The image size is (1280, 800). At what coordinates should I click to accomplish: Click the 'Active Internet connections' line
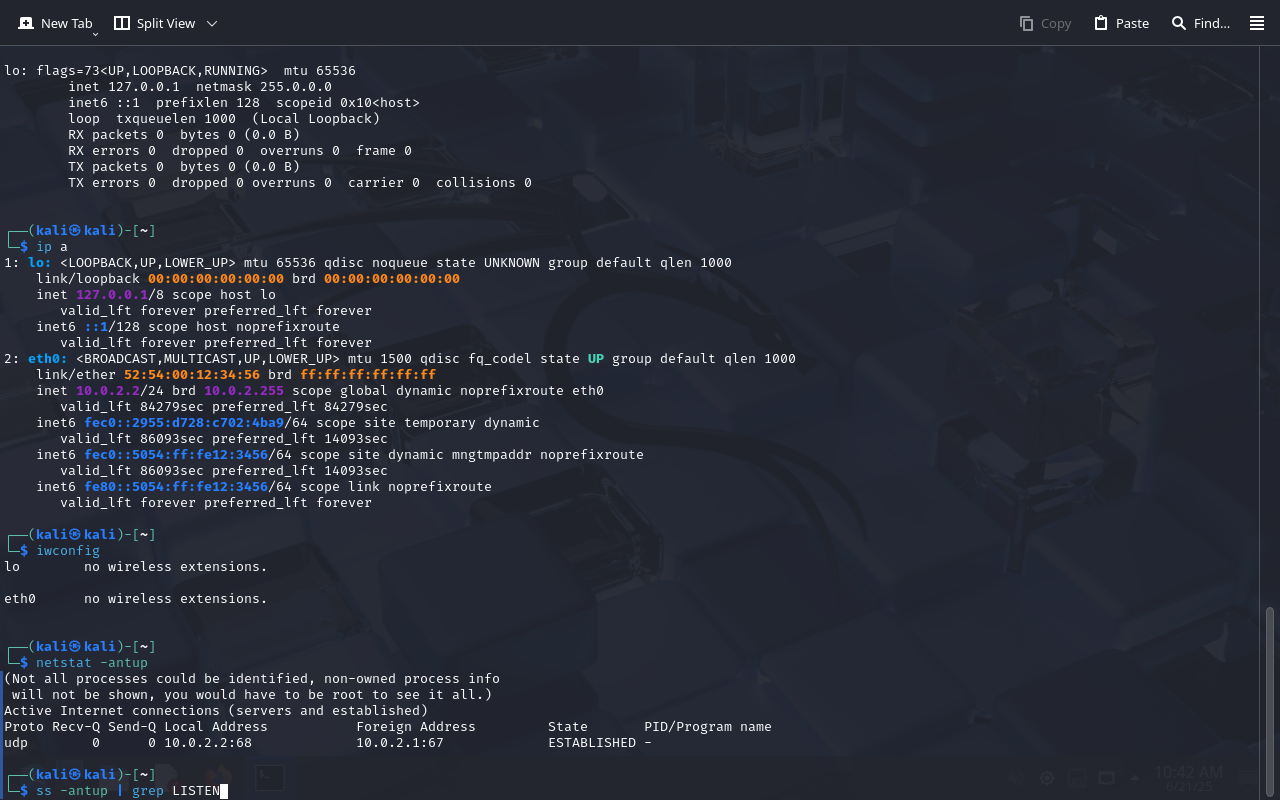(x=216, y=711)
